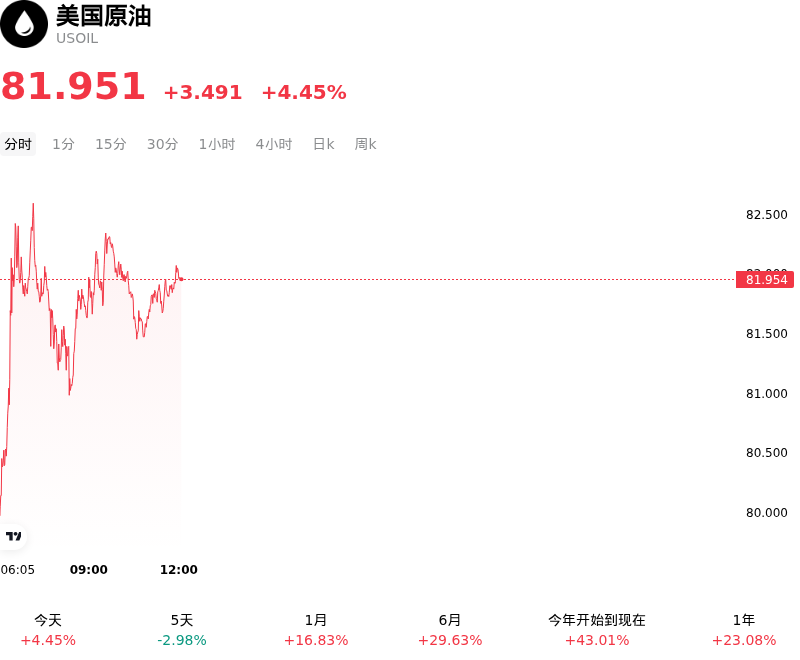Image resolution: width=800 pixels, height=660 pixels.
Task: Select the 1年 +23.08% range
Action: point(744,630)
